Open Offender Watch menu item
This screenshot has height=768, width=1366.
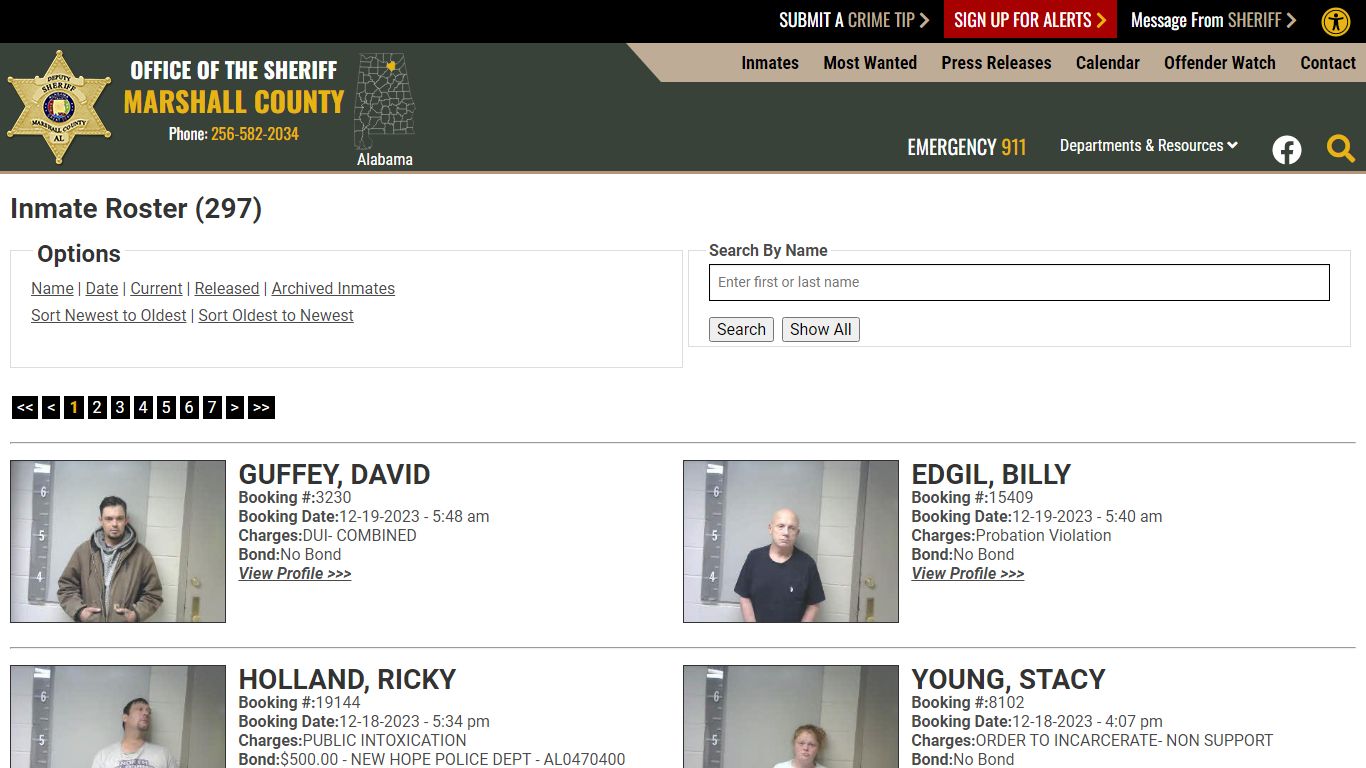coord(1220,62)
